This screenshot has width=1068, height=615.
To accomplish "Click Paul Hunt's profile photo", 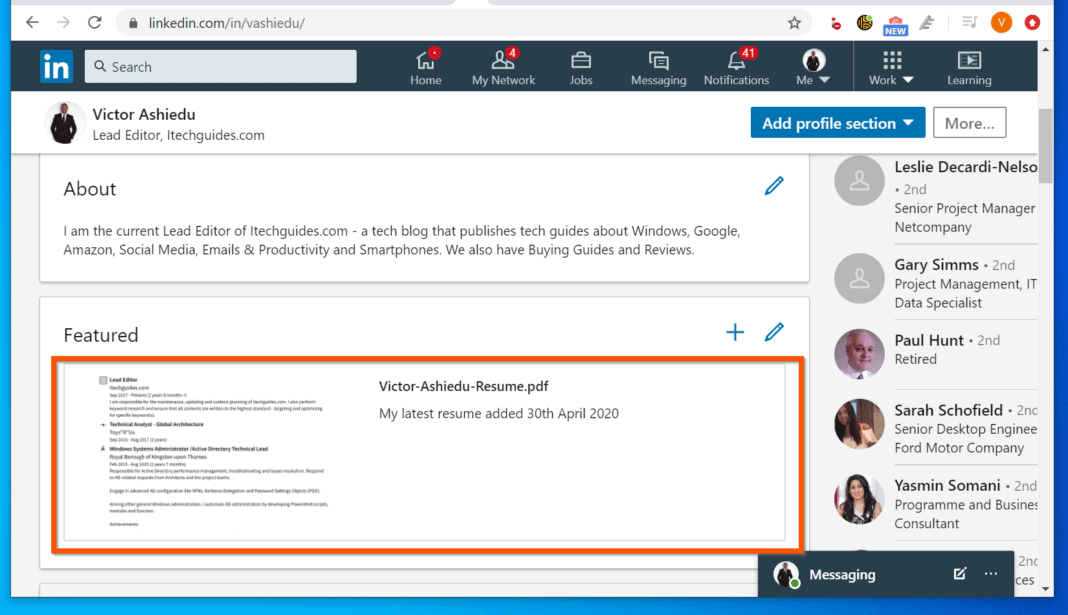I will click(x=860, y=354).
